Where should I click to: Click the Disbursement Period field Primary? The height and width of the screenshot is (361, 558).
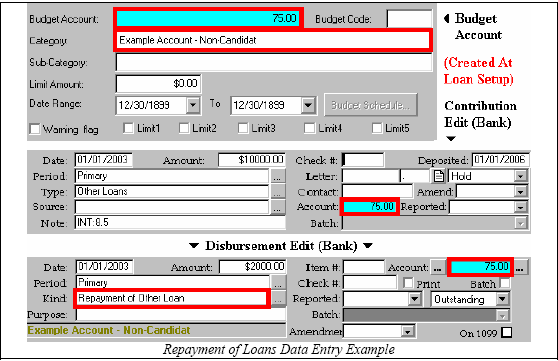[x=173, y=283]
